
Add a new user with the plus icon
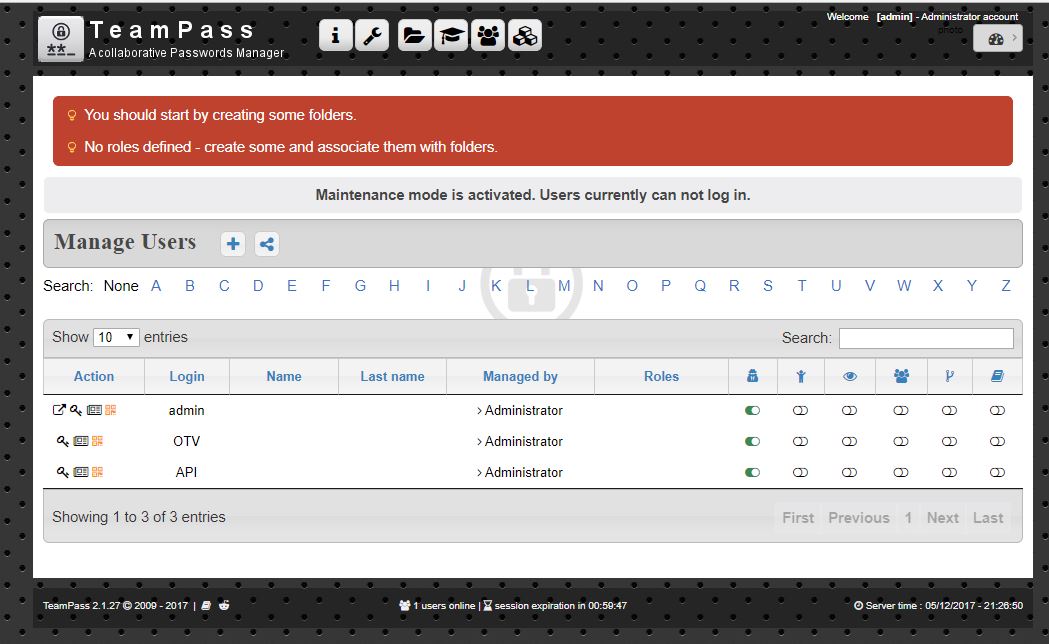tap(233, 243)
